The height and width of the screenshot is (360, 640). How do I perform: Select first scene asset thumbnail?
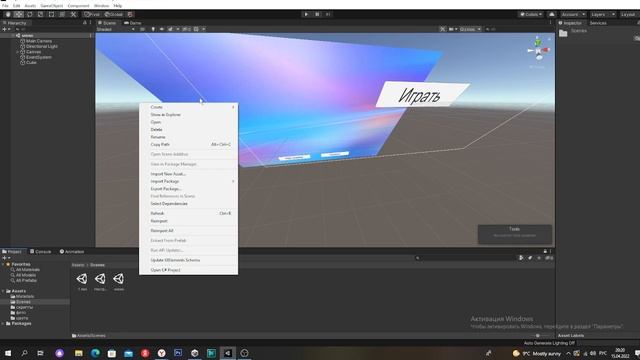tap(82, 279)
